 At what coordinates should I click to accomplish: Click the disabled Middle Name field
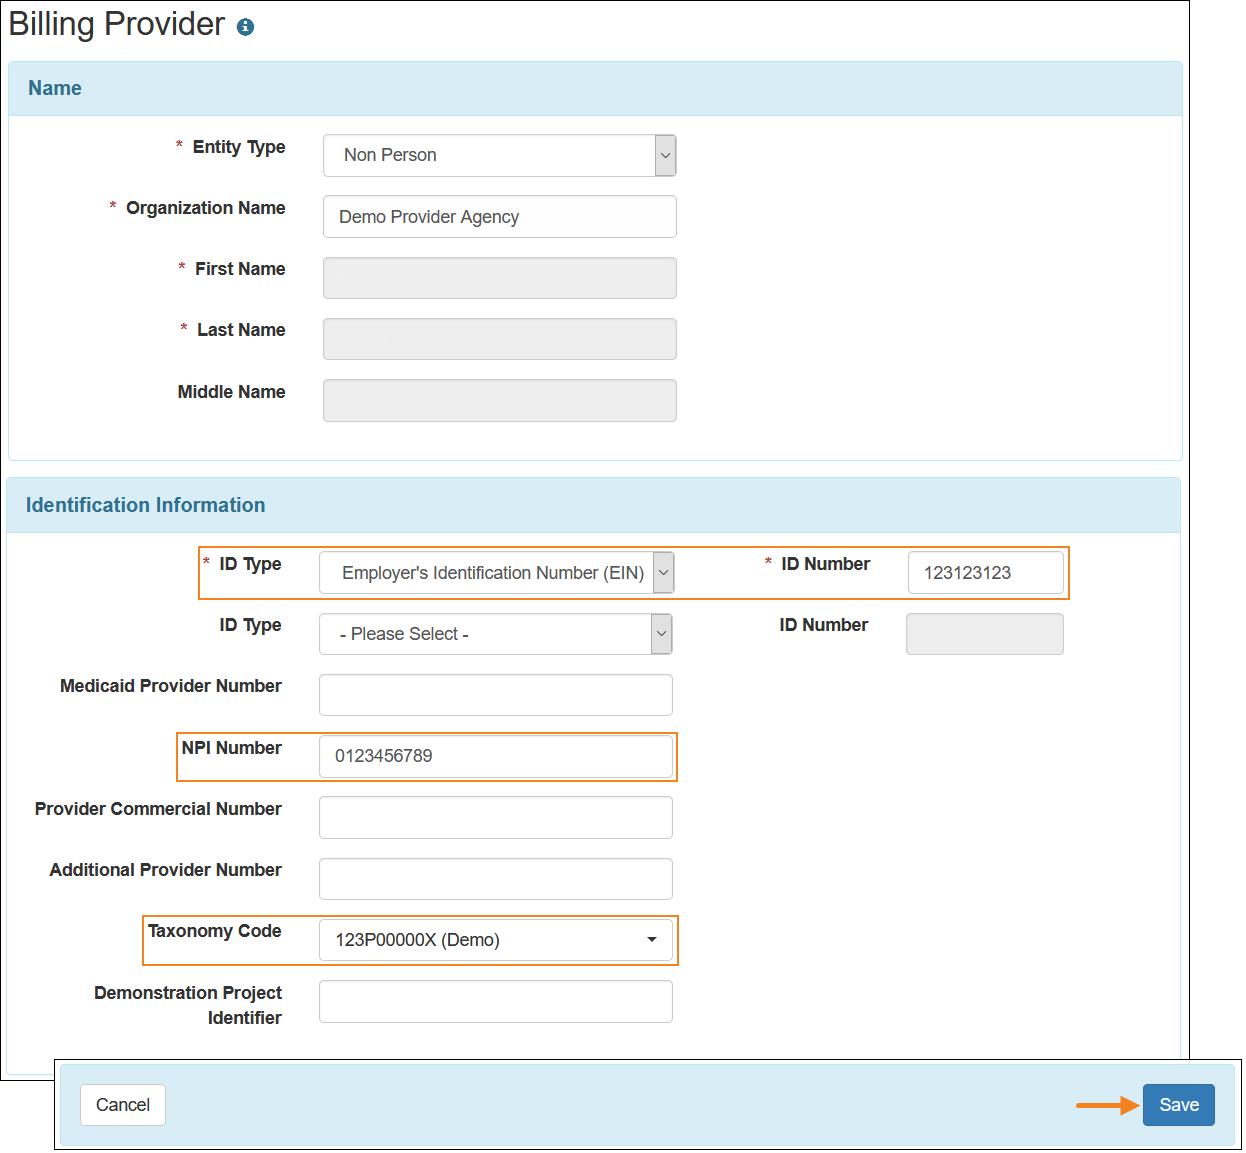click(x=498, y=400)
